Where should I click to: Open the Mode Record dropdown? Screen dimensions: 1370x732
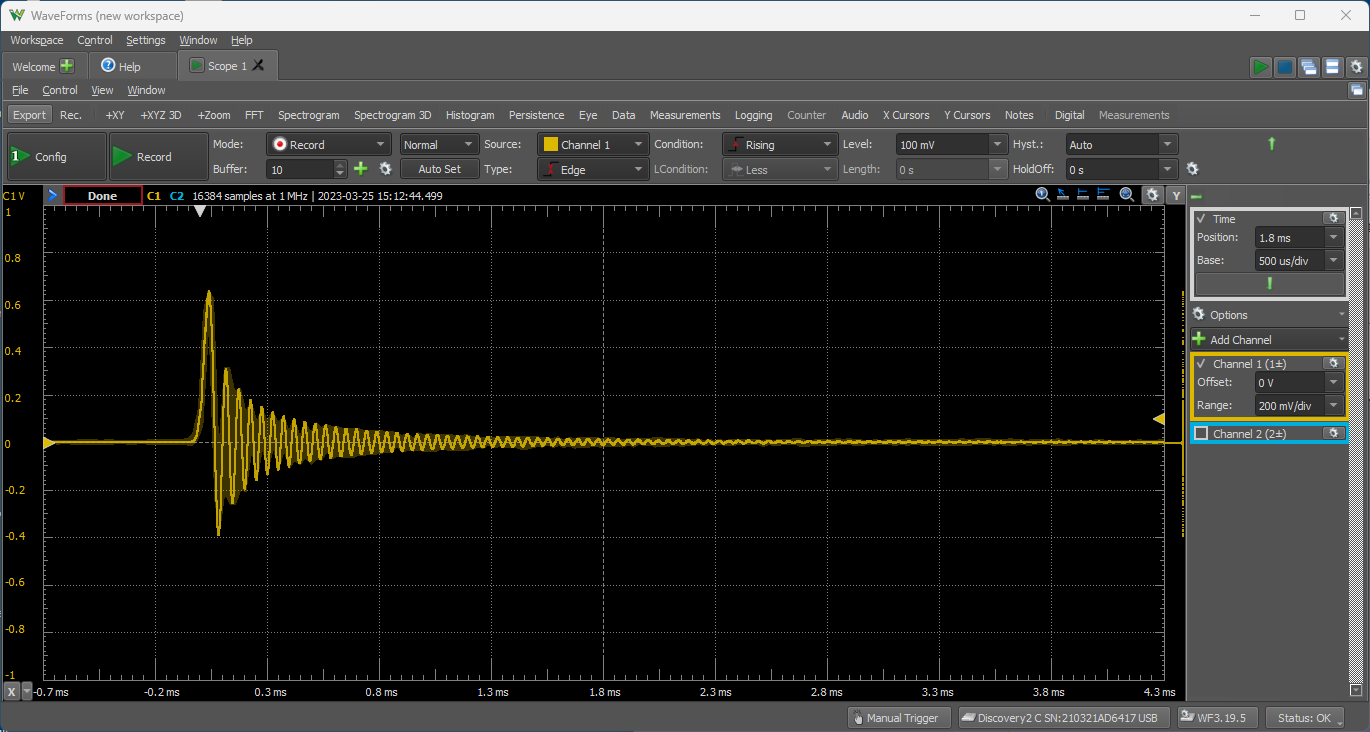tap(329, 144)
